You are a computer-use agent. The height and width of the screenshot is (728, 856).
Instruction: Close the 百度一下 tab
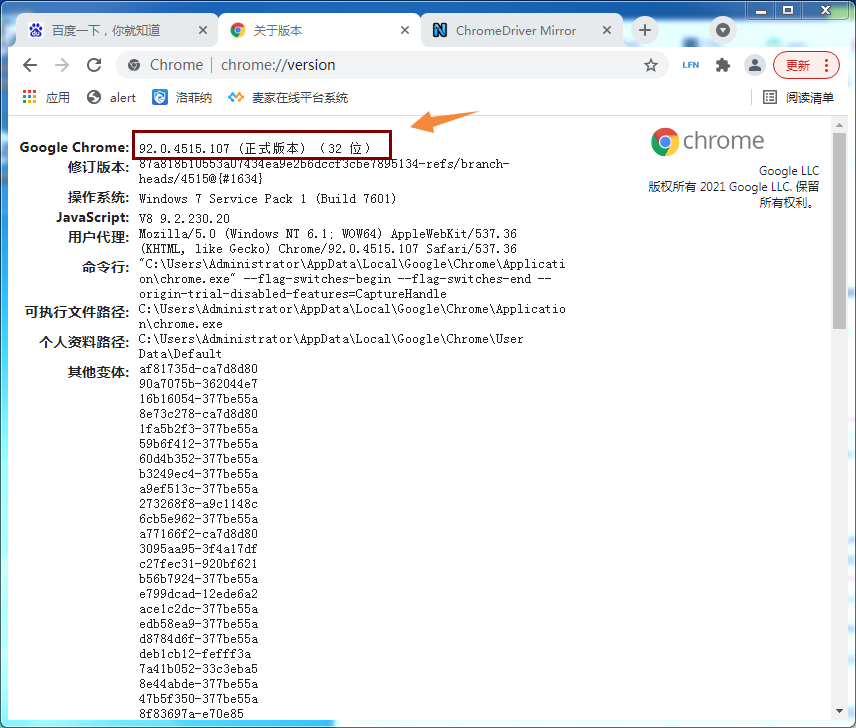[x=203, y=30]
